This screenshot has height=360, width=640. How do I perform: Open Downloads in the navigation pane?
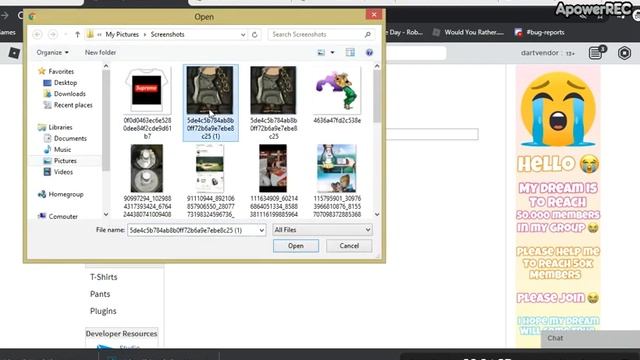69,94
